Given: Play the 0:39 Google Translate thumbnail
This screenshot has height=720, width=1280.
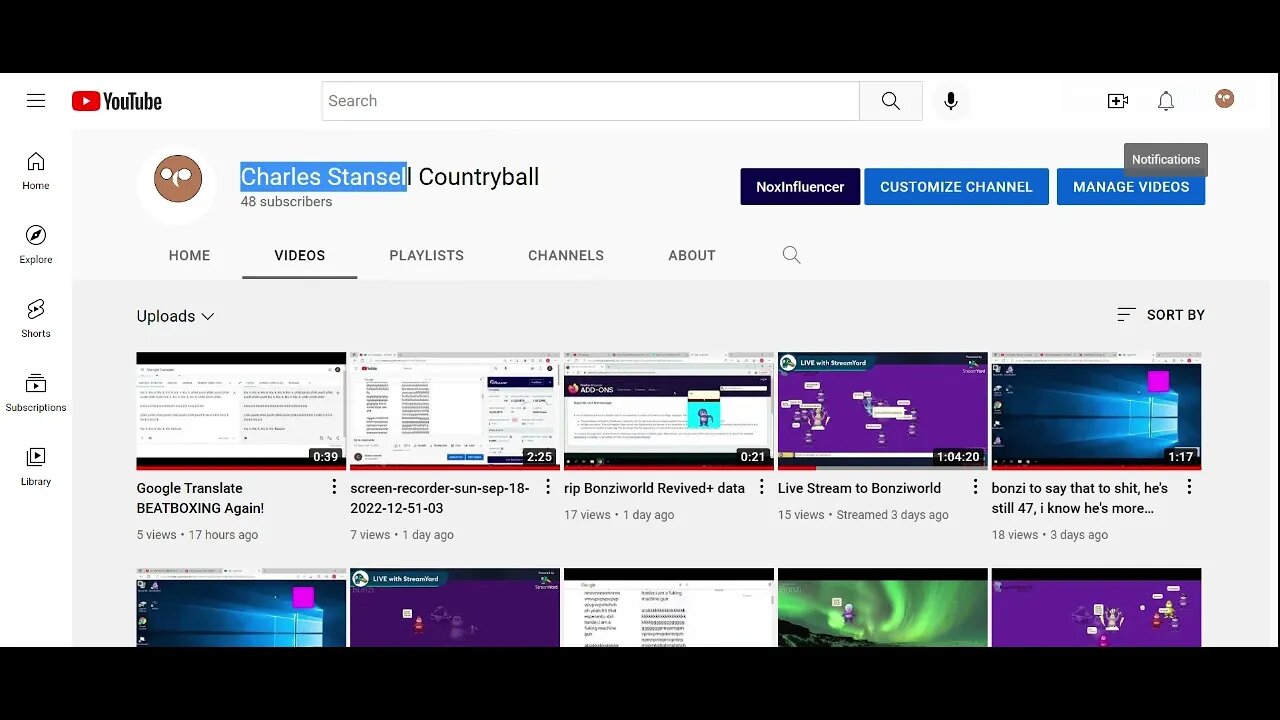Looking at the screenshot, I should 241,411.
